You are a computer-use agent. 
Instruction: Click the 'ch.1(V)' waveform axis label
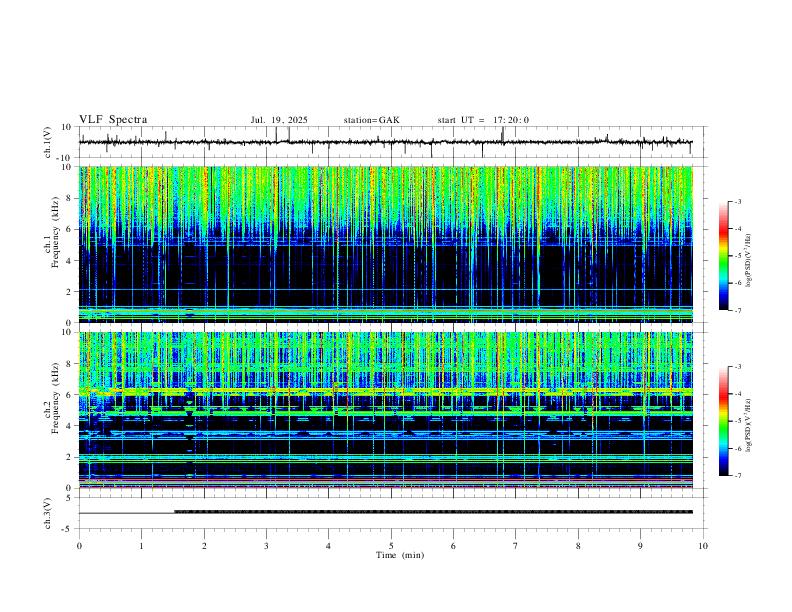tap(48, 142)
